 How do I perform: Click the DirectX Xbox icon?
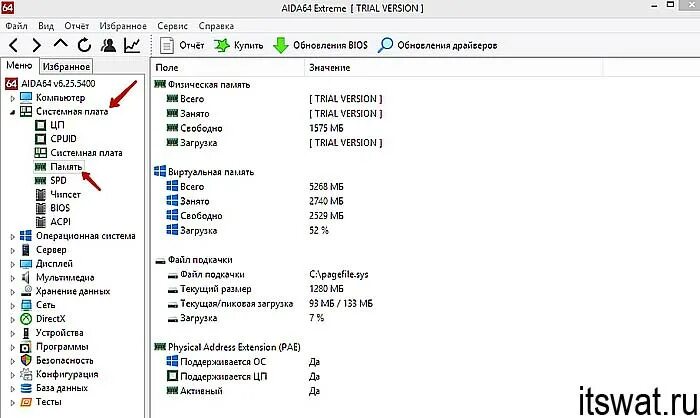pyautogui.click(x=26, y=319)
